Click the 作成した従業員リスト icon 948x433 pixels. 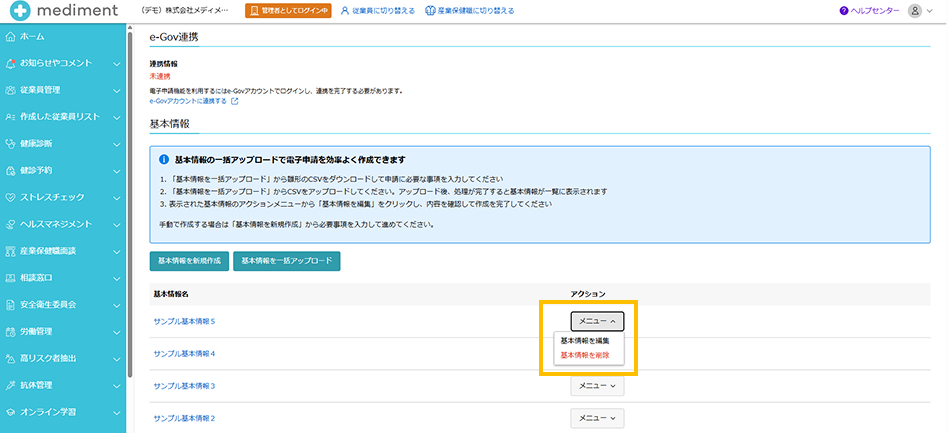point(10,117)
